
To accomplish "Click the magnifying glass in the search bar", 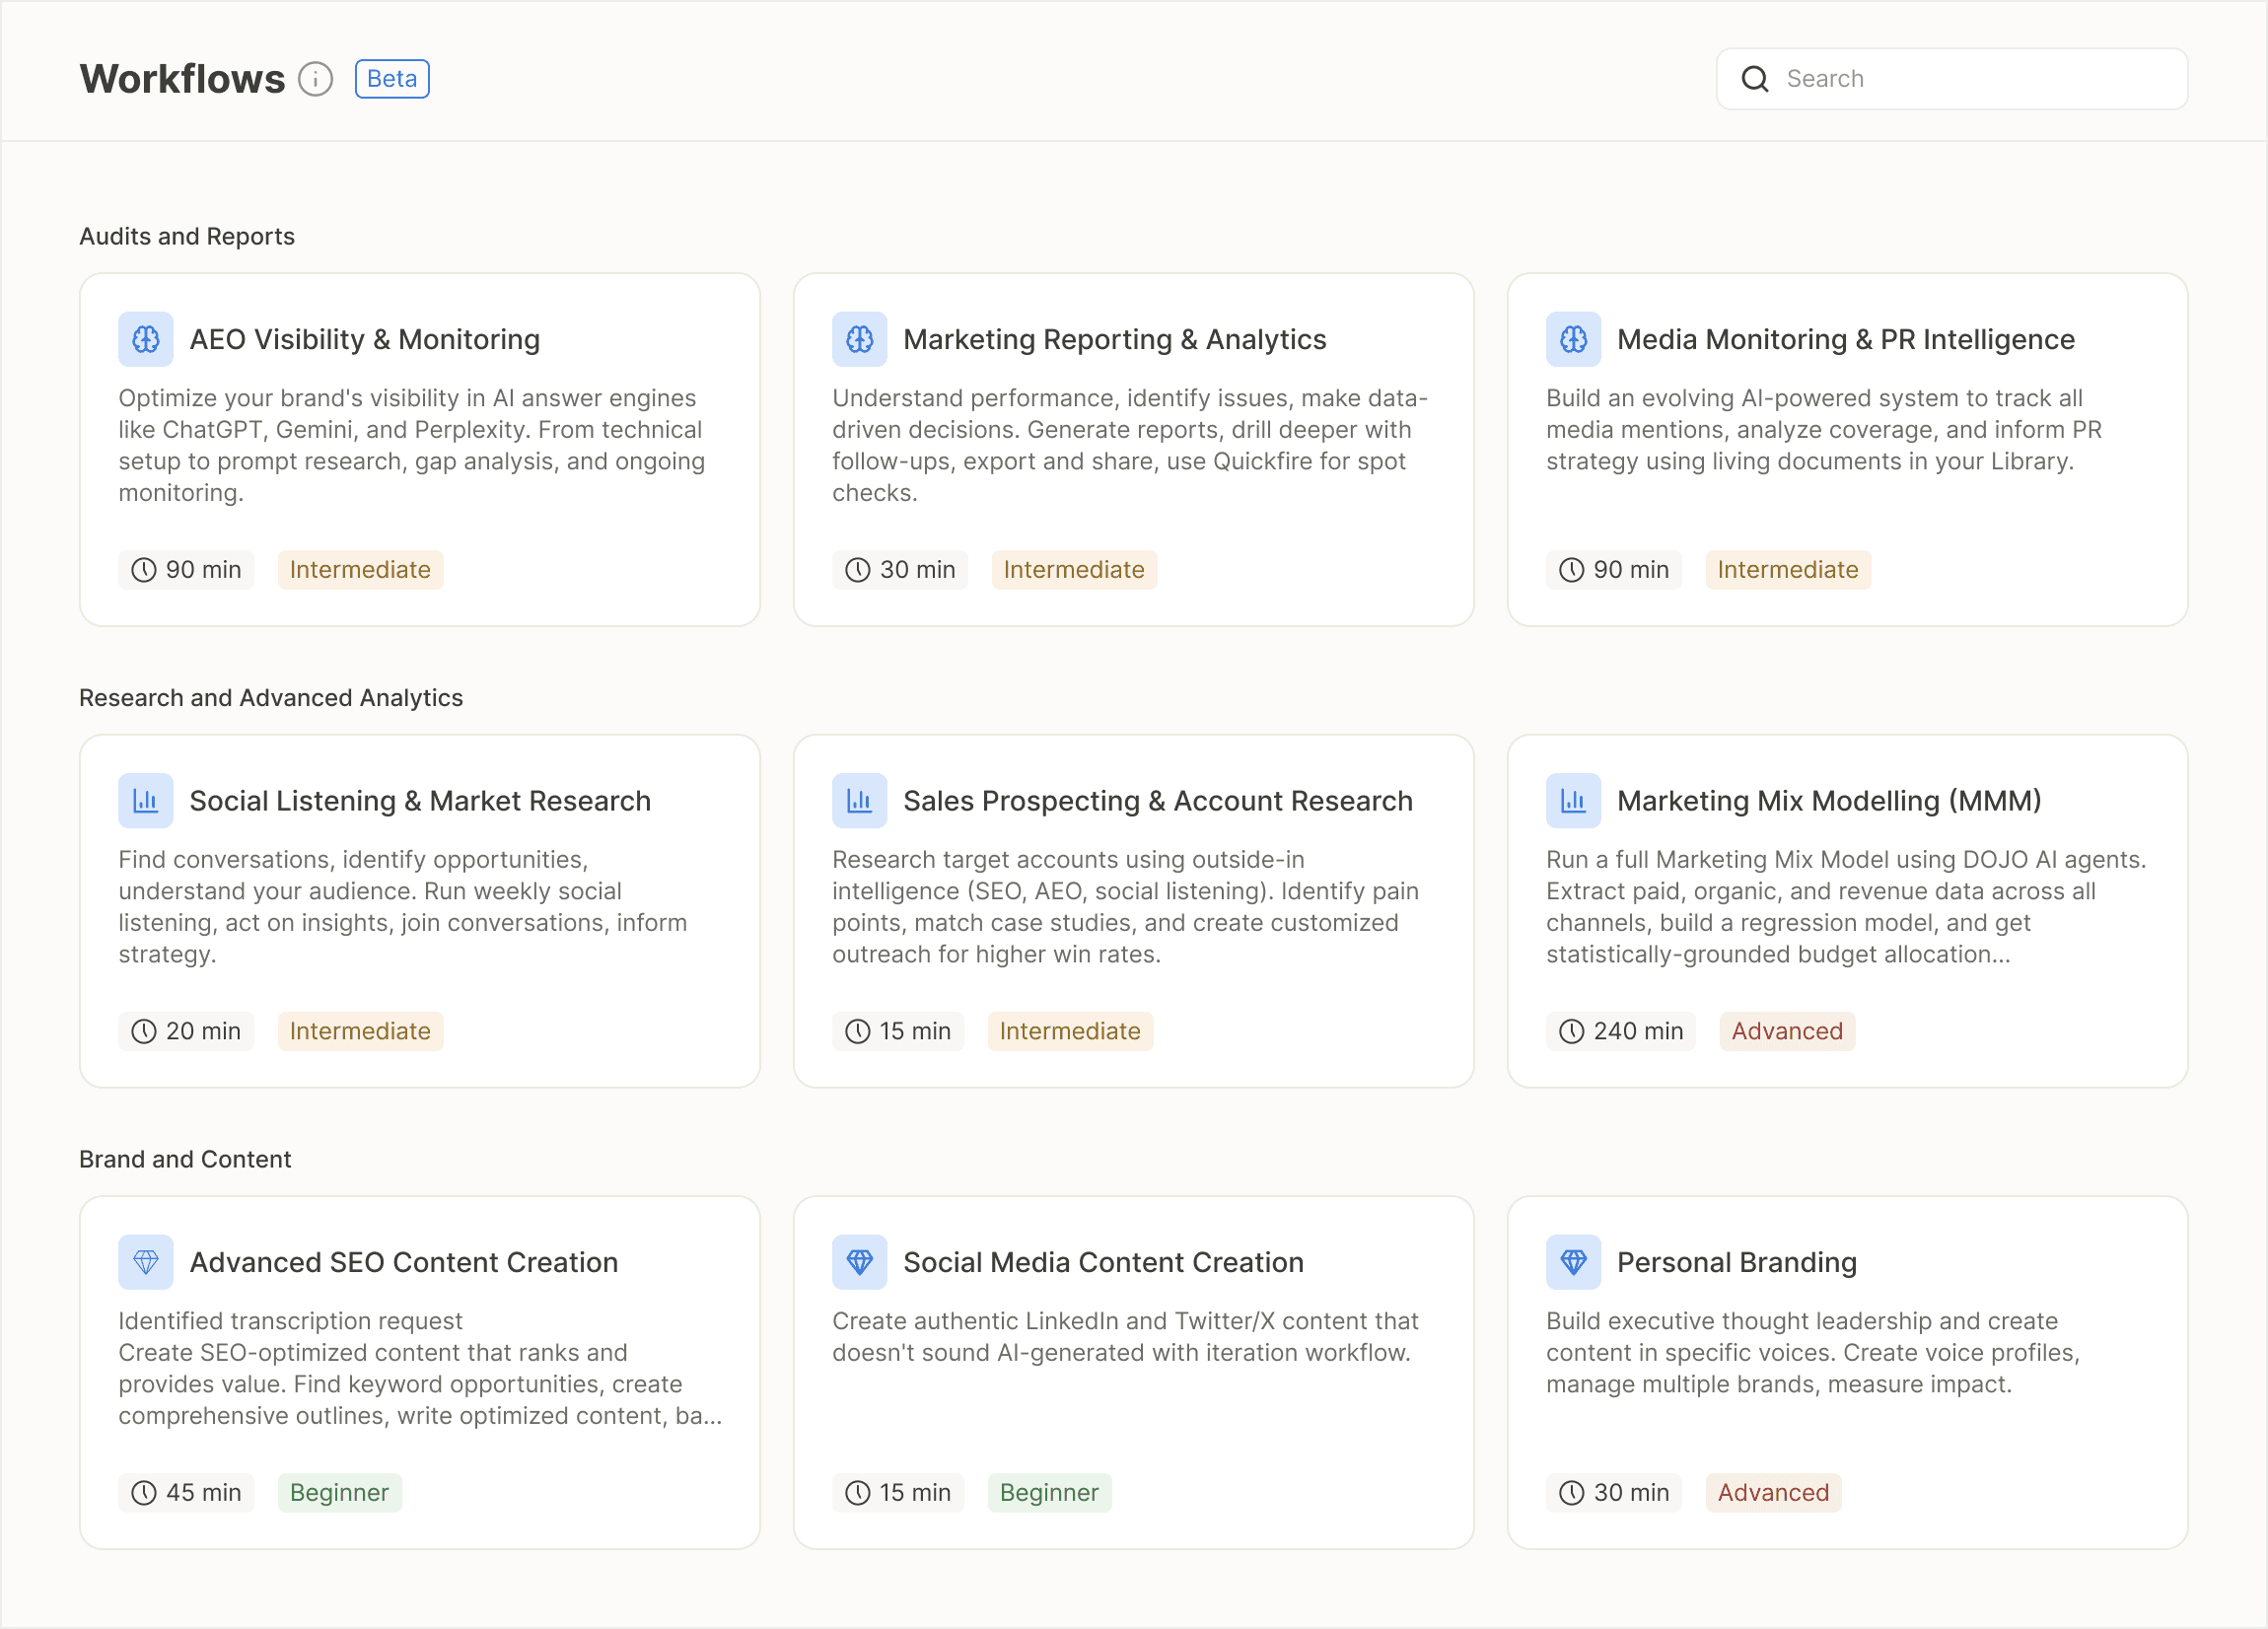I will (x=1757, y=78).
